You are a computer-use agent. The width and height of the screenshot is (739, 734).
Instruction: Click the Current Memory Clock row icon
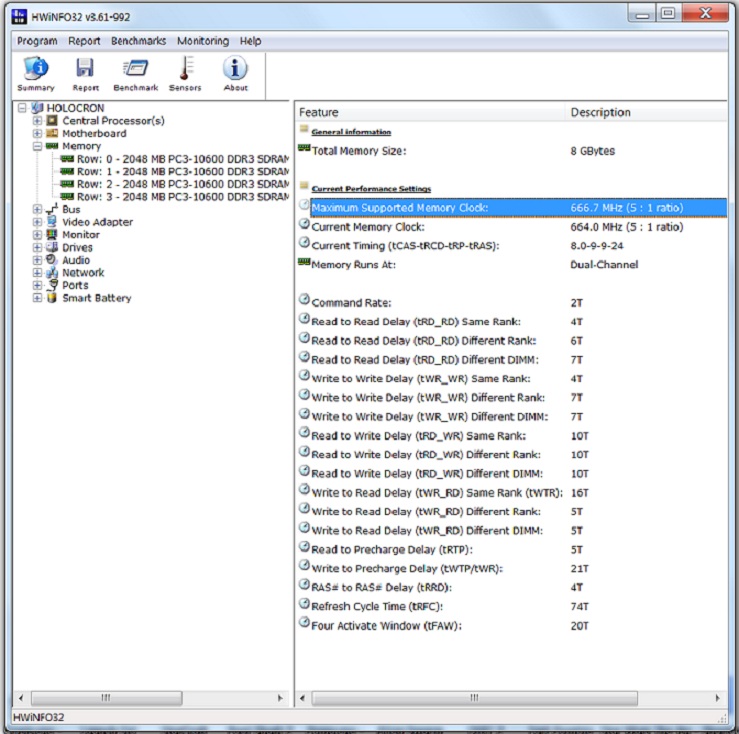tap(304, 224)
